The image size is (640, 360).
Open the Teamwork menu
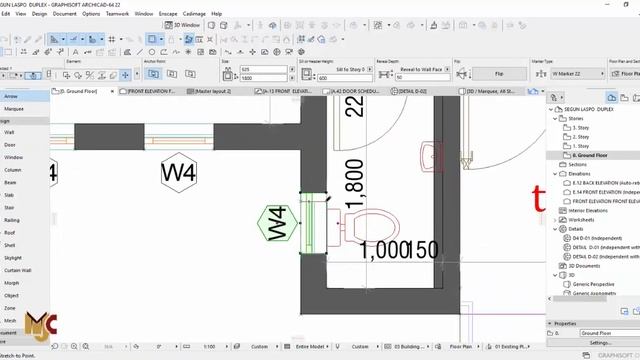coord(117,14)
